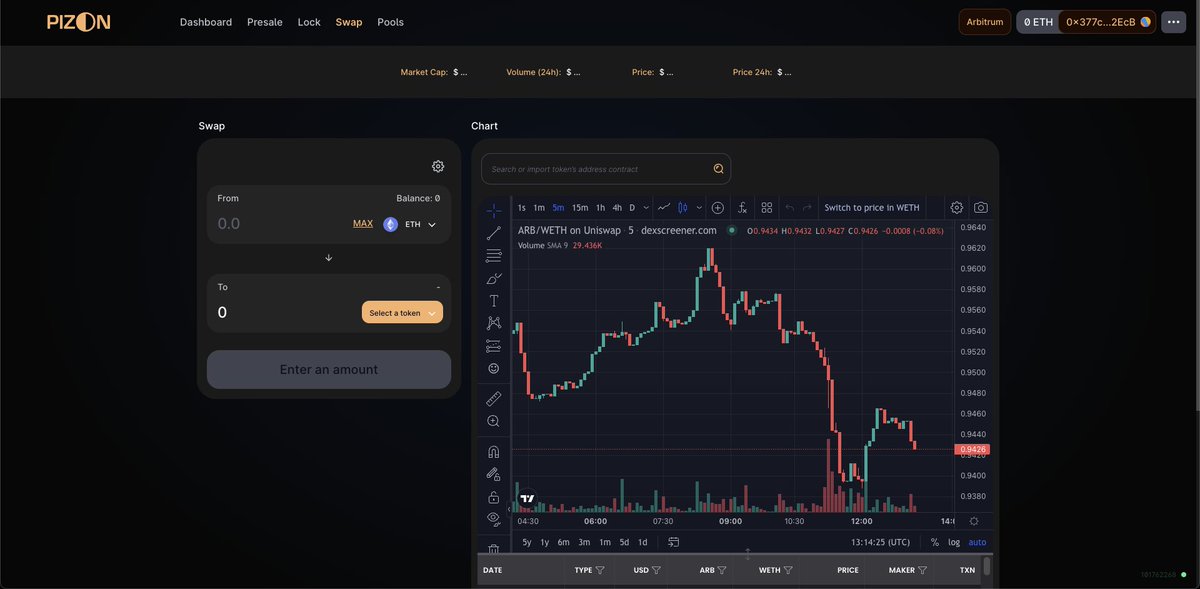Select the 15m chart interval
Screen dimensions: 1200x589
[x=580, y=208]
